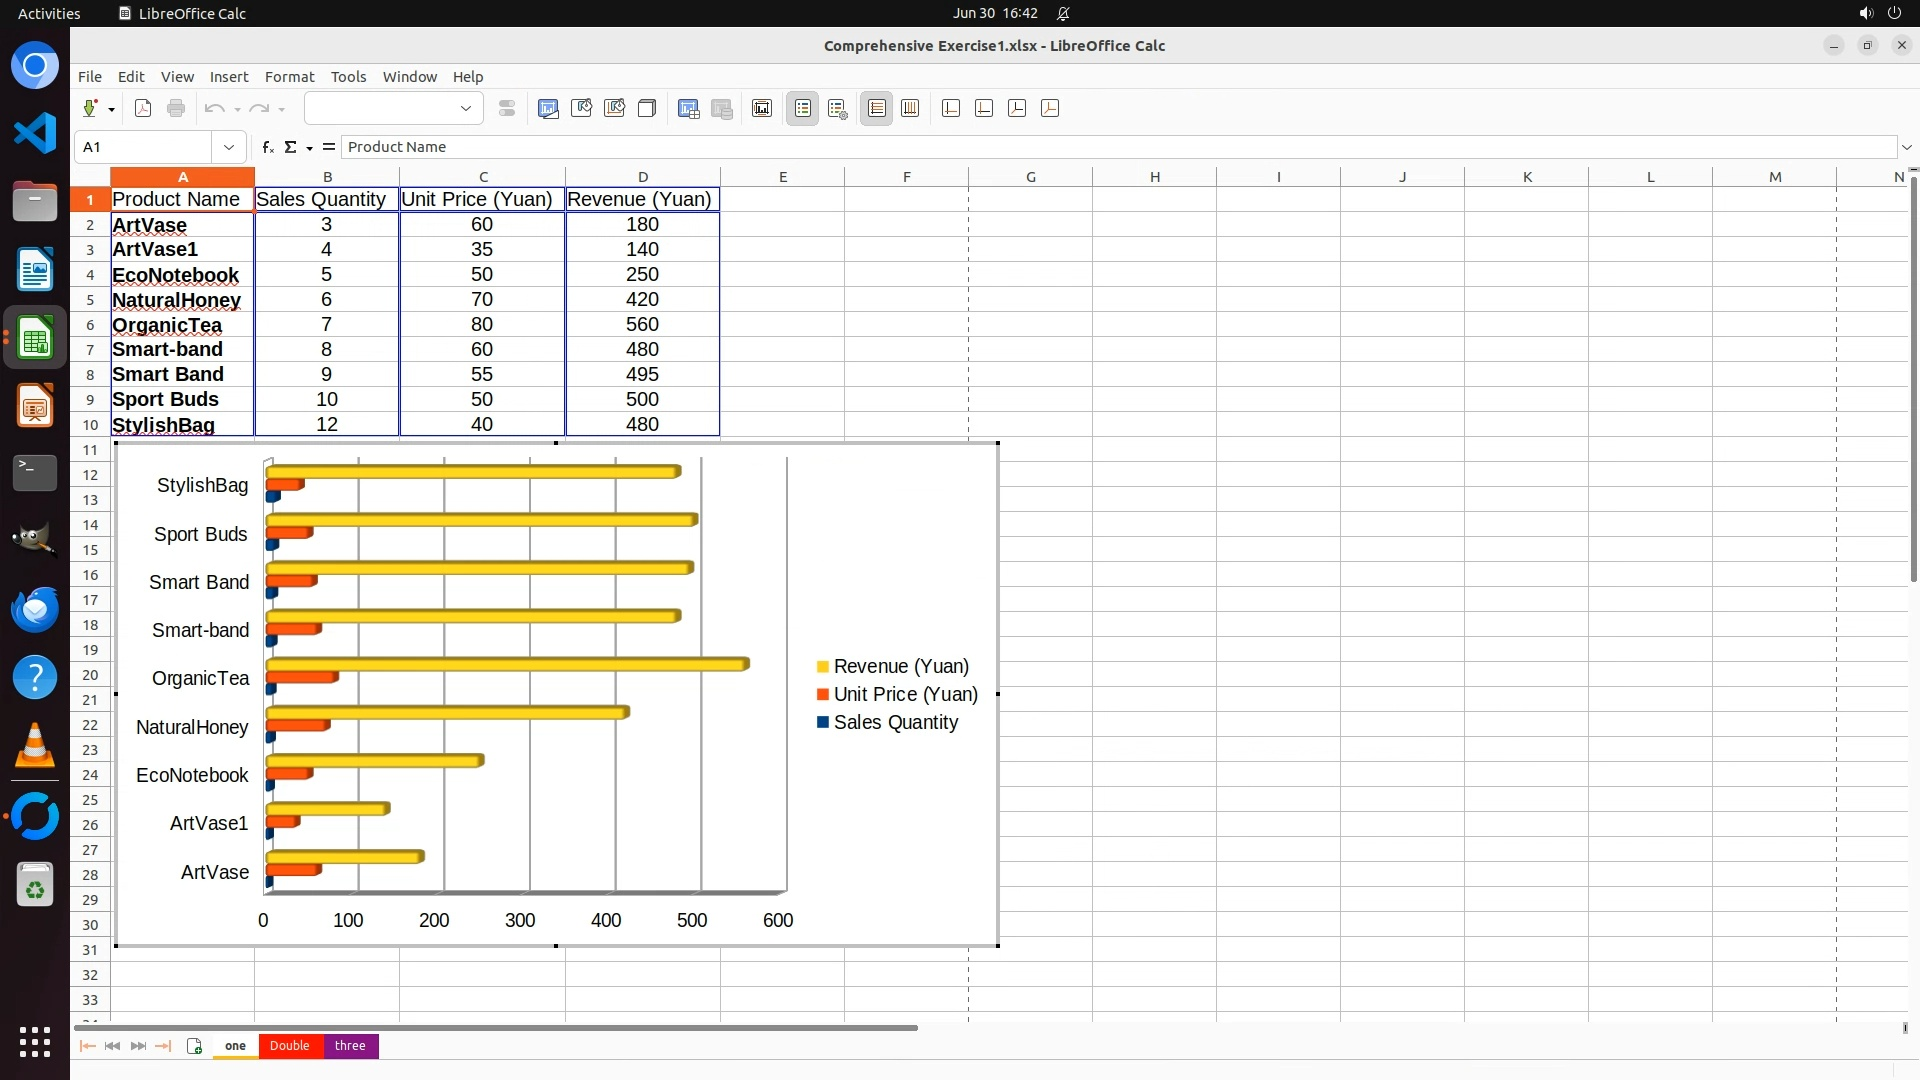Switch to the Double sheet tab
The width and height of the screenshot is (1920, 1080).
289,1046
